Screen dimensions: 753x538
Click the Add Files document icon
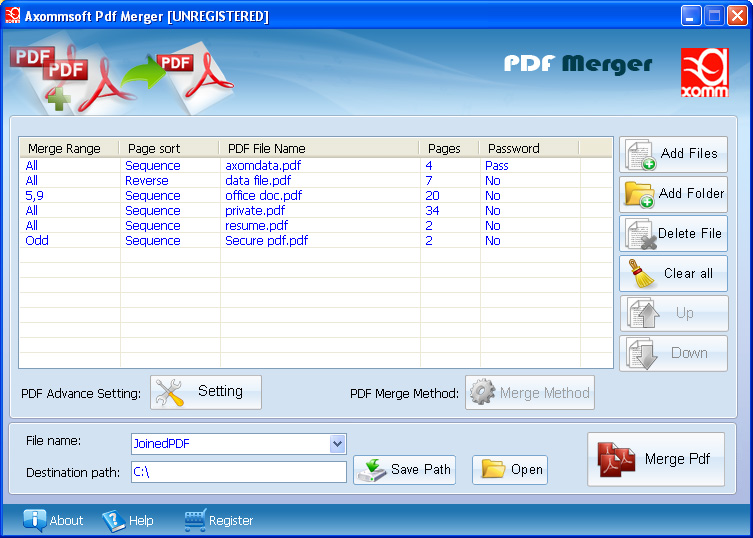[x=641, y=155]
